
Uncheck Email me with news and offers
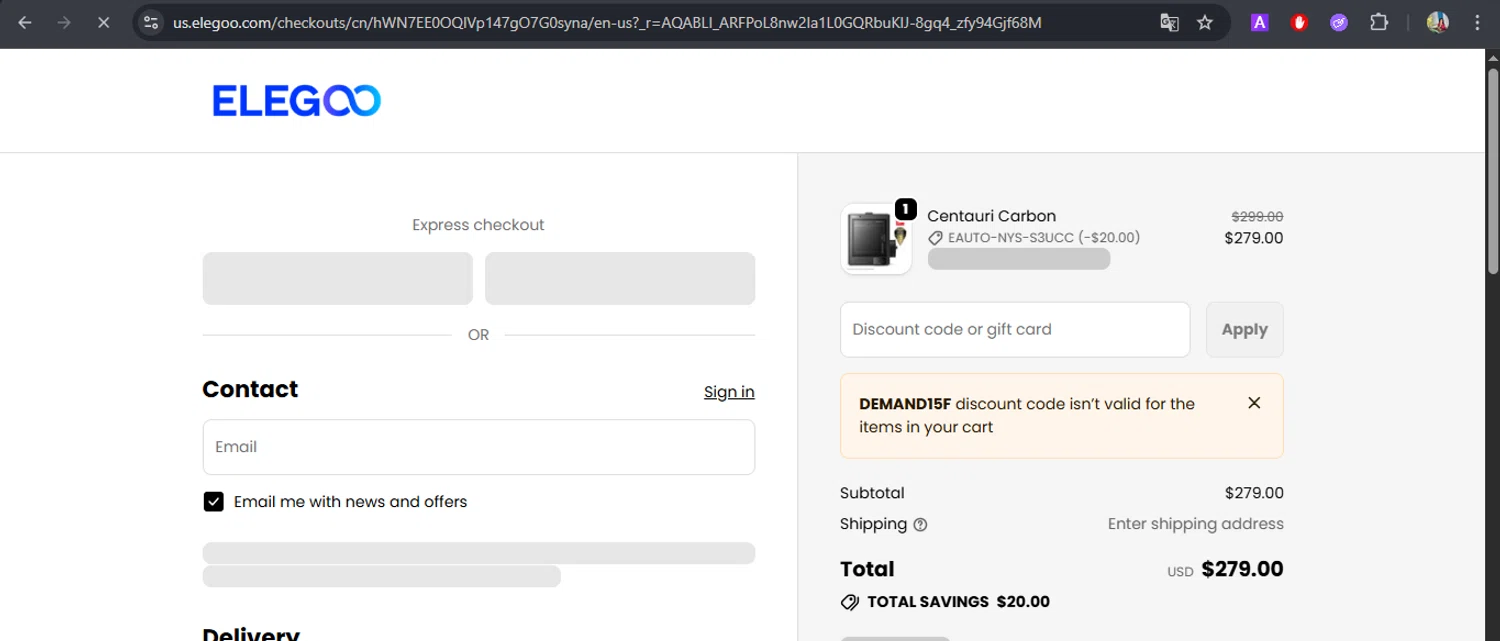pos(213,502)
